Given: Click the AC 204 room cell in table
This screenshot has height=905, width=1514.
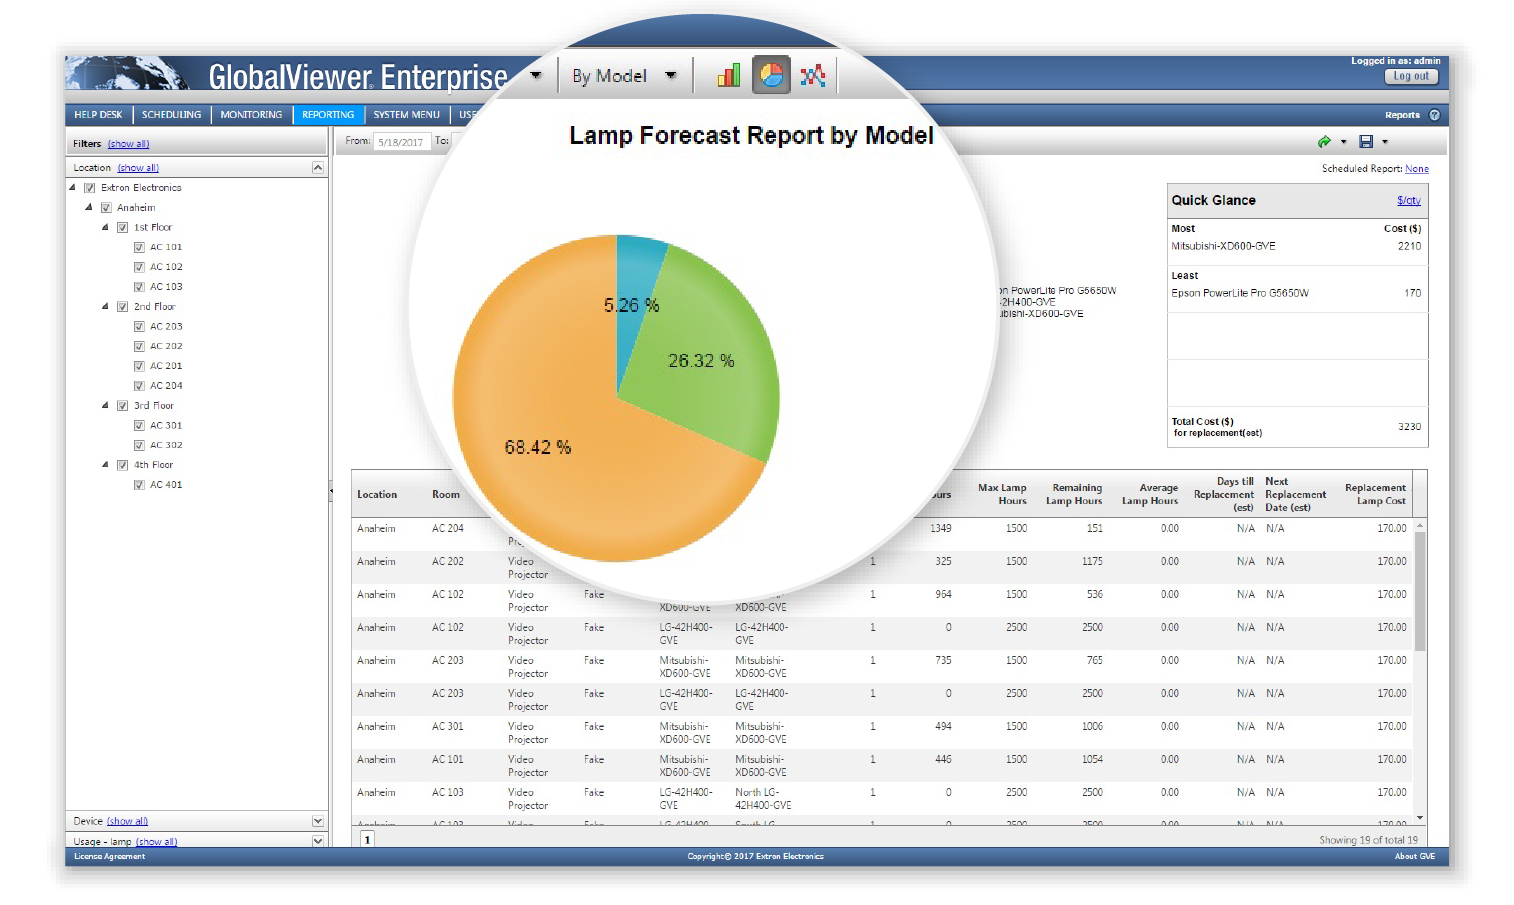Looking at the screenshot, I should click(x=448, y=528).
